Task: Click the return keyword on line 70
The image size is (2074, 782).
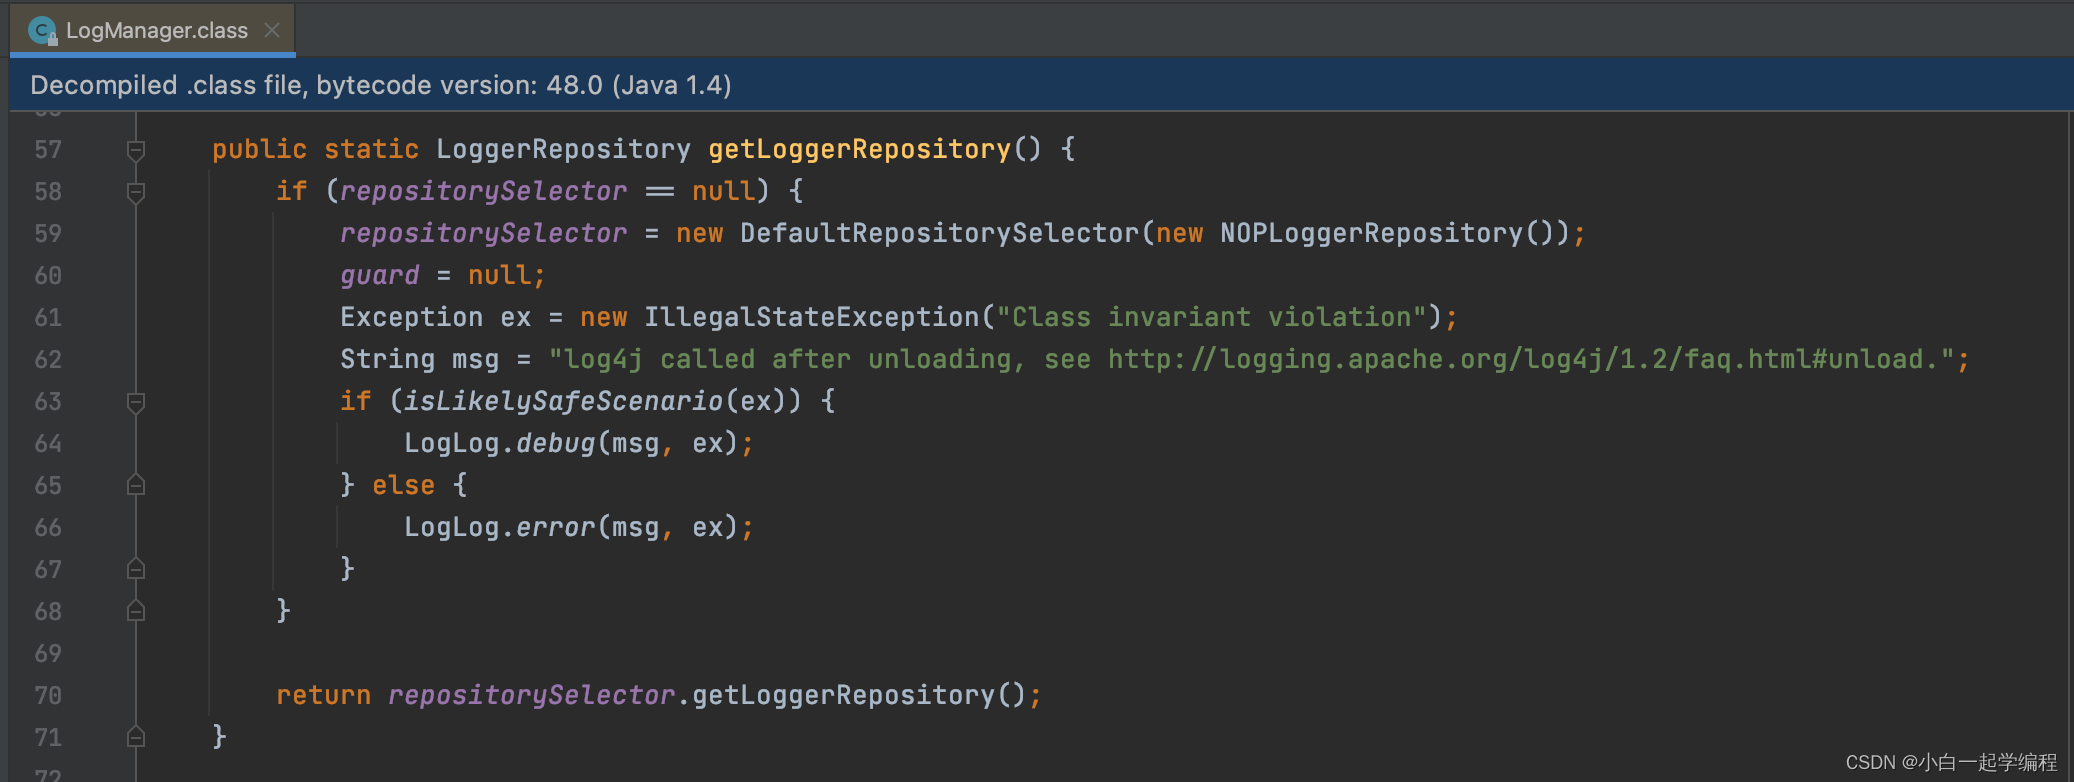Action: pos(324,695)
